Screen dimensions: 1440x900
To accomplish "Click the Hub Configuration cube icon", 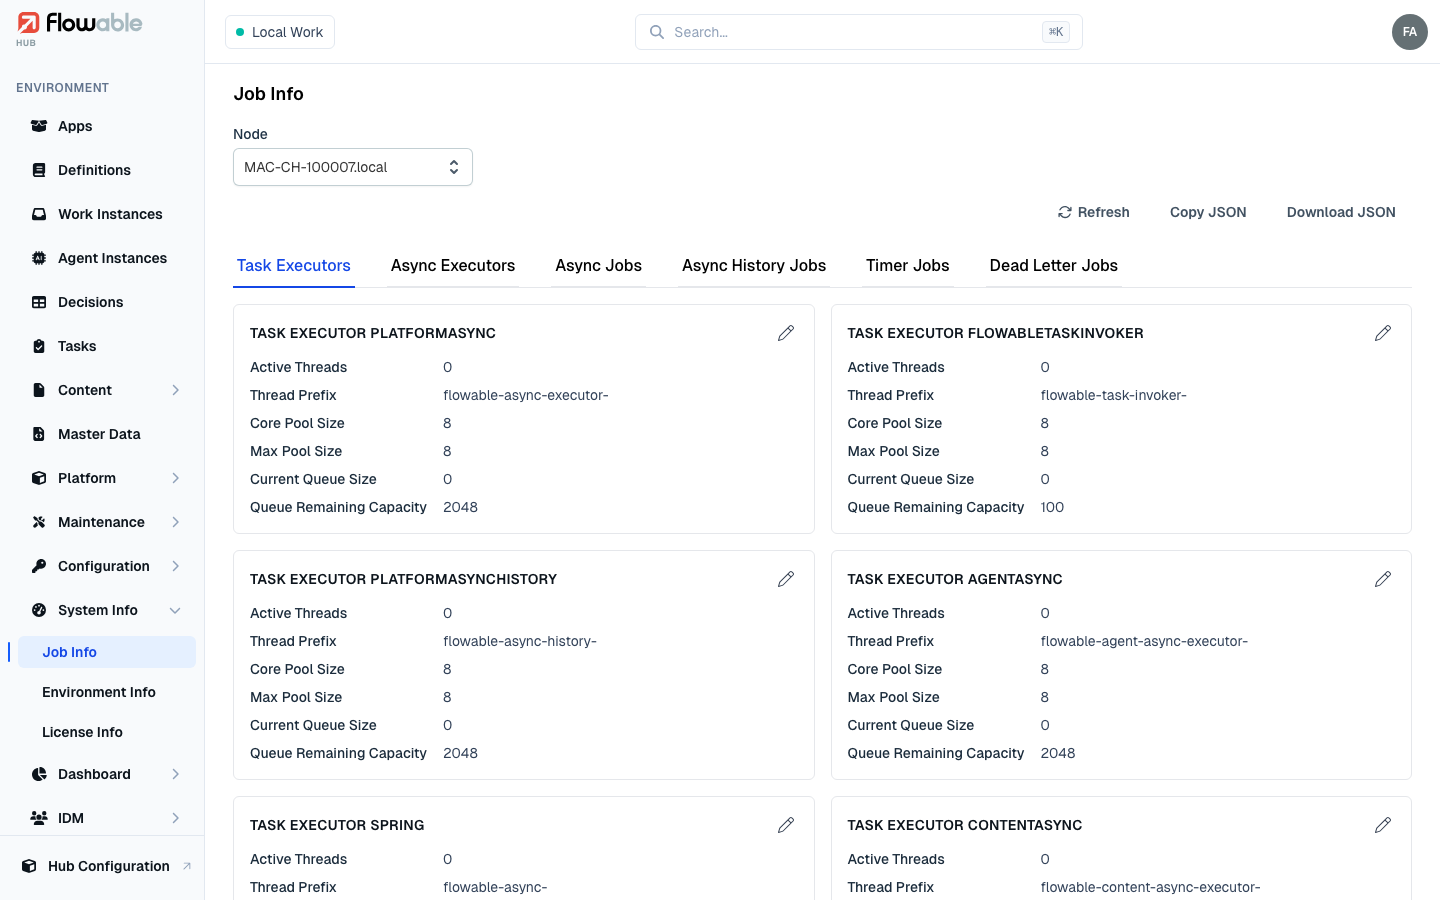I will [29, 866].
